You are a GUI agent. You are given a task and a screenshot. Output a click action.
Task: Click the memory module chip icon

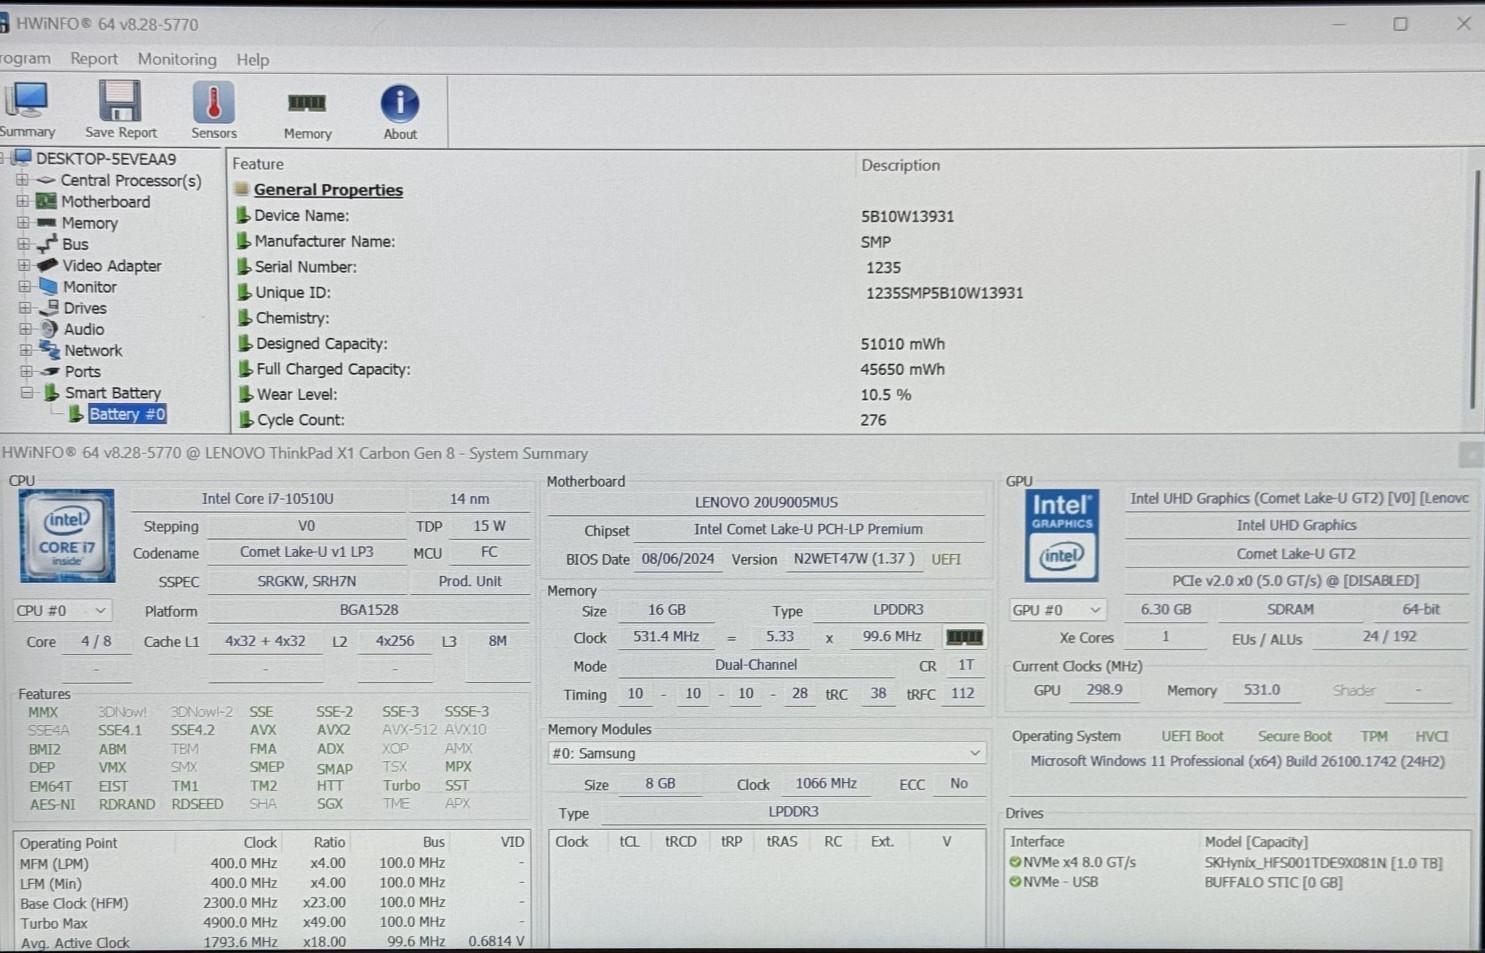(964, 637)
